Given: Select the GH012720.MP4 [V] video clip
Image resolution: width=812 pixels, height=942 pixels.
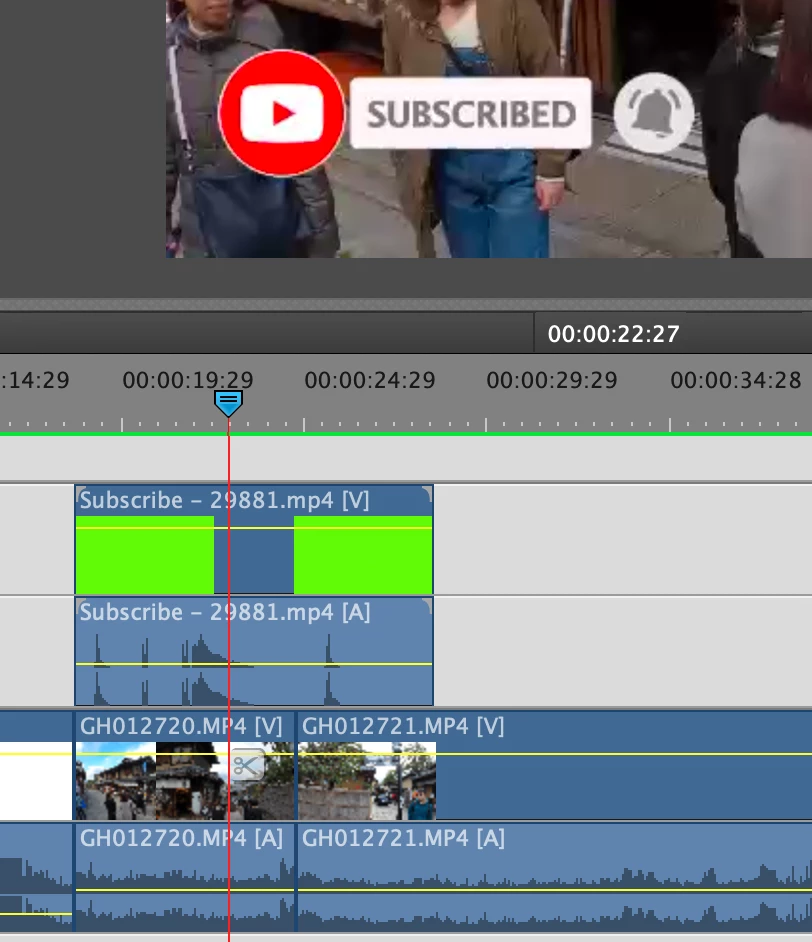Looking at the screenshot, I should [x=184, y=765].
